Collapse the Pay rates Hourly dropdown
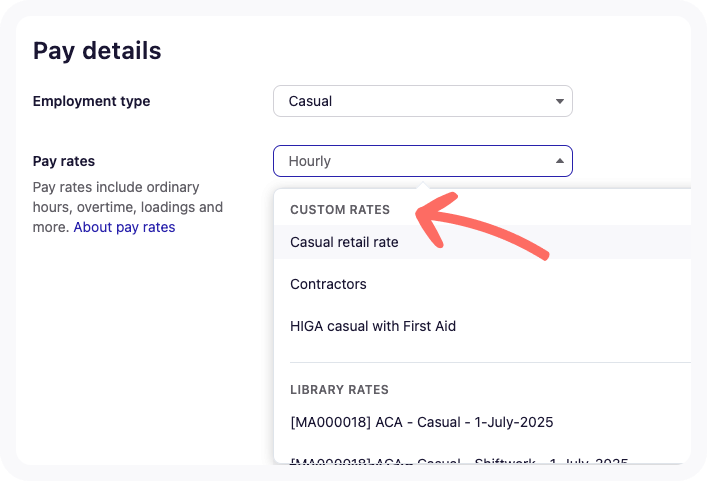This screenshot has width=707, height=481. tap(421, 161)
